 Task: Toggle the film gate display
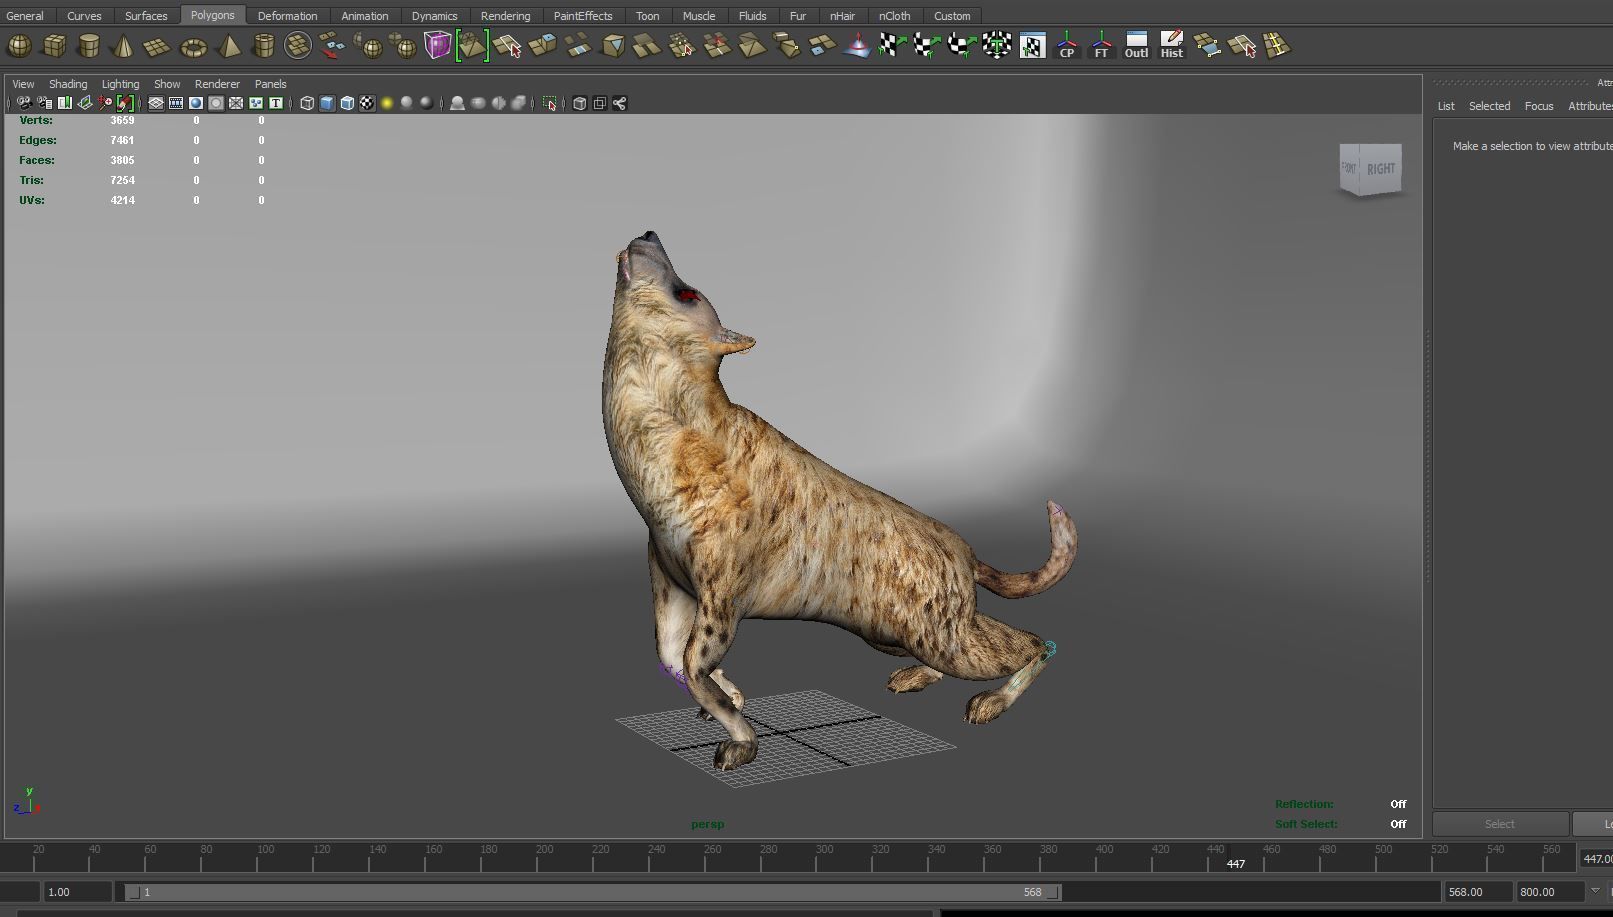point(176,103)
